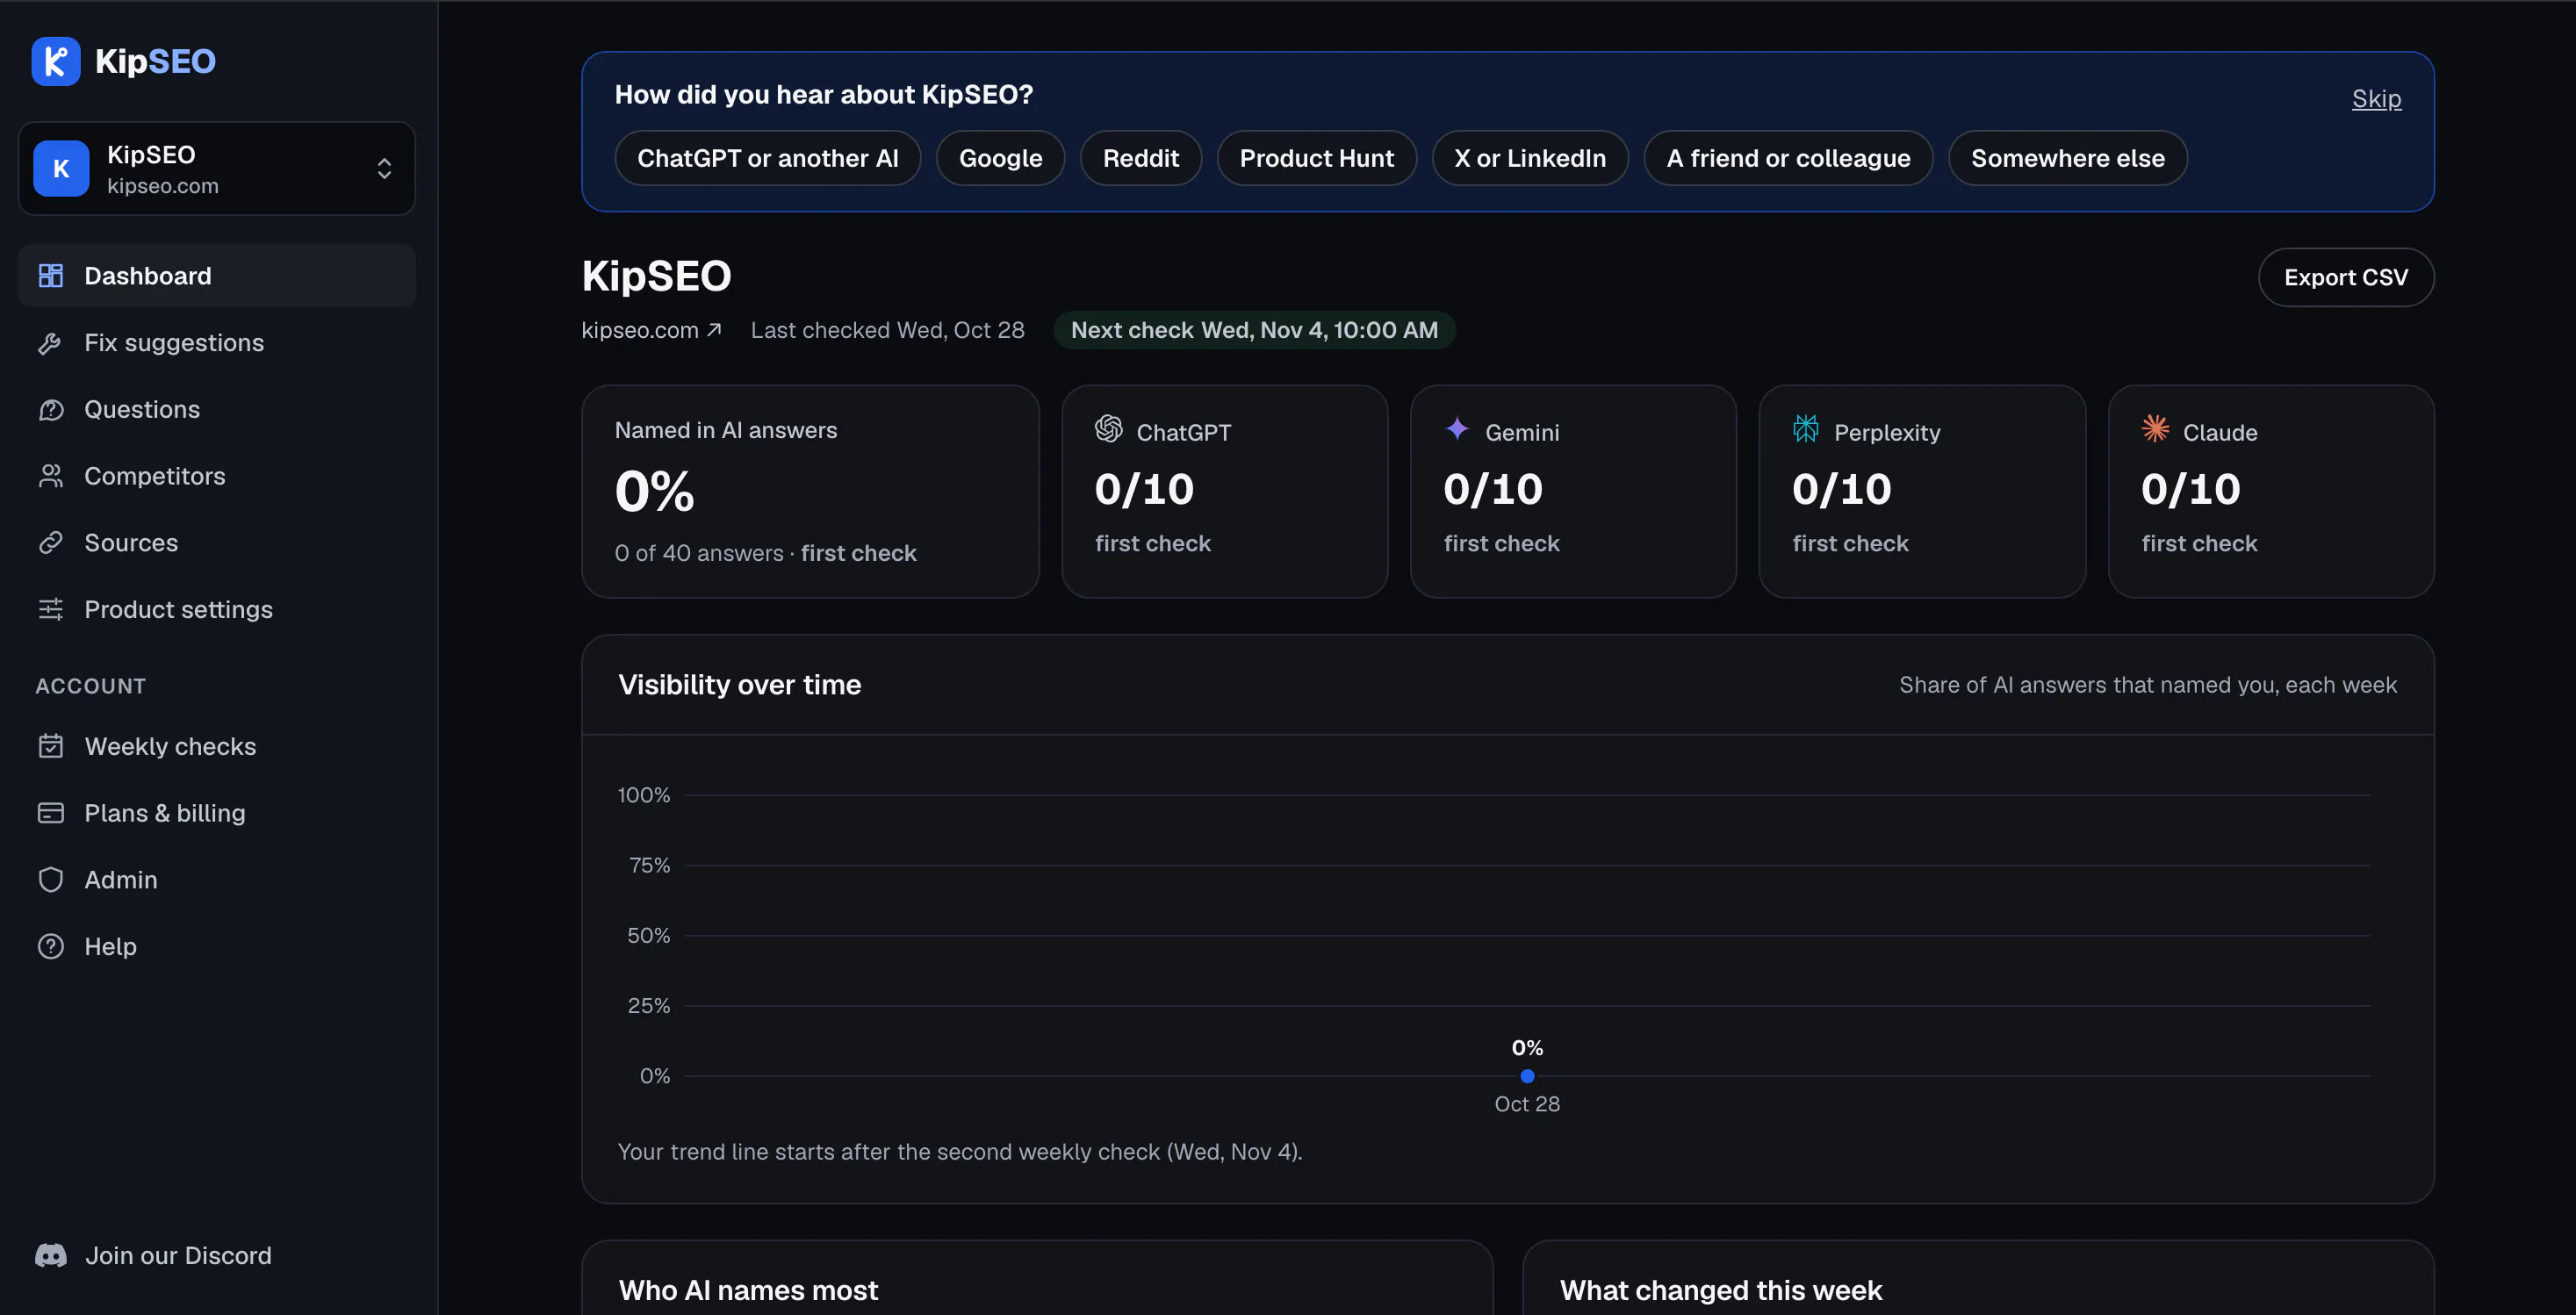Click the Competitors people icon
The width and height of the screenshot is (2576, 1315).
(x=50, y=476)
